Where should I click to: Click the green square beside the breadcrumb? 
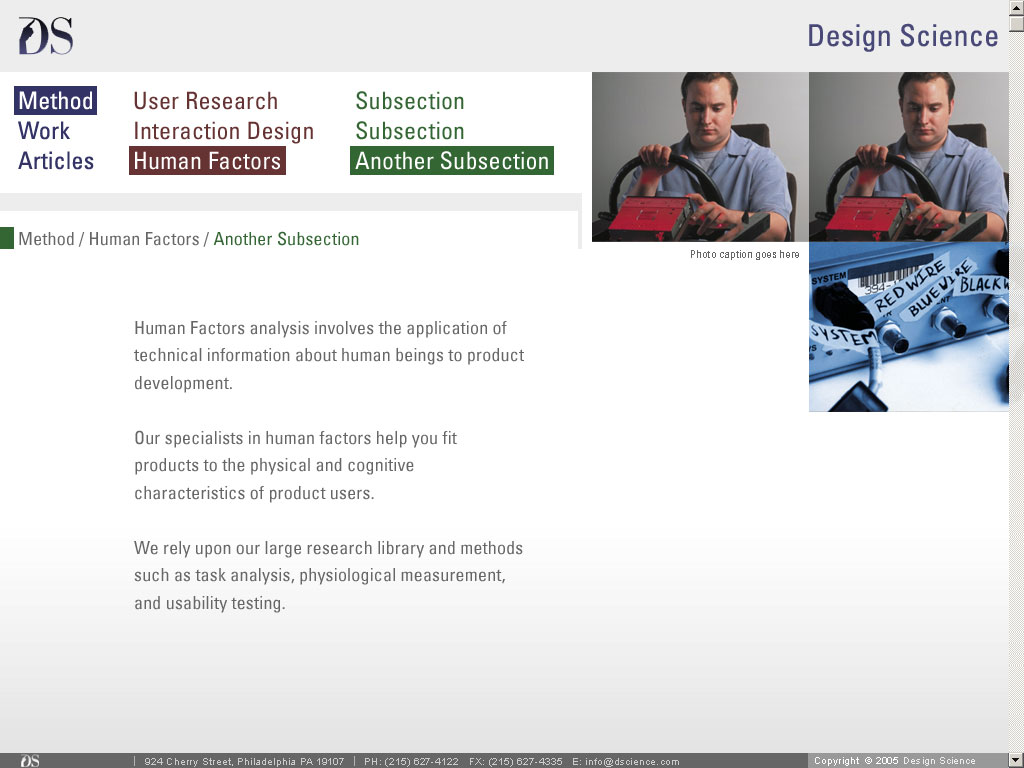click(7, 238)
